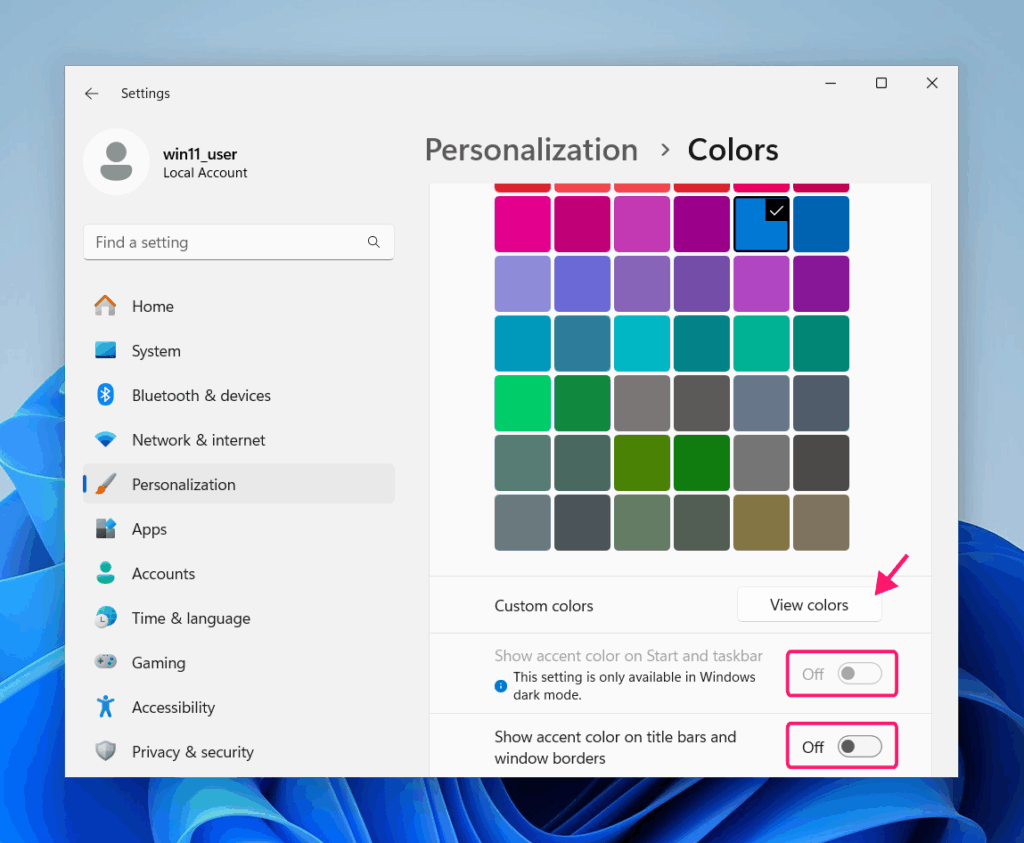Screen dimensions: 1024x843
Task: Click in the Find a setting box
Action: 239,242
